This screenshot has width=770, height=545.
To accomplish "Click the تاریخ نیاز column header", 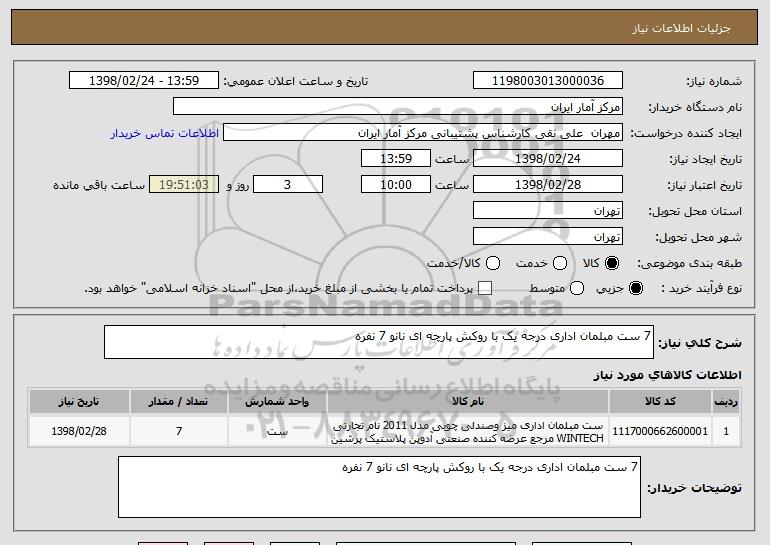I will click(79, 402).
